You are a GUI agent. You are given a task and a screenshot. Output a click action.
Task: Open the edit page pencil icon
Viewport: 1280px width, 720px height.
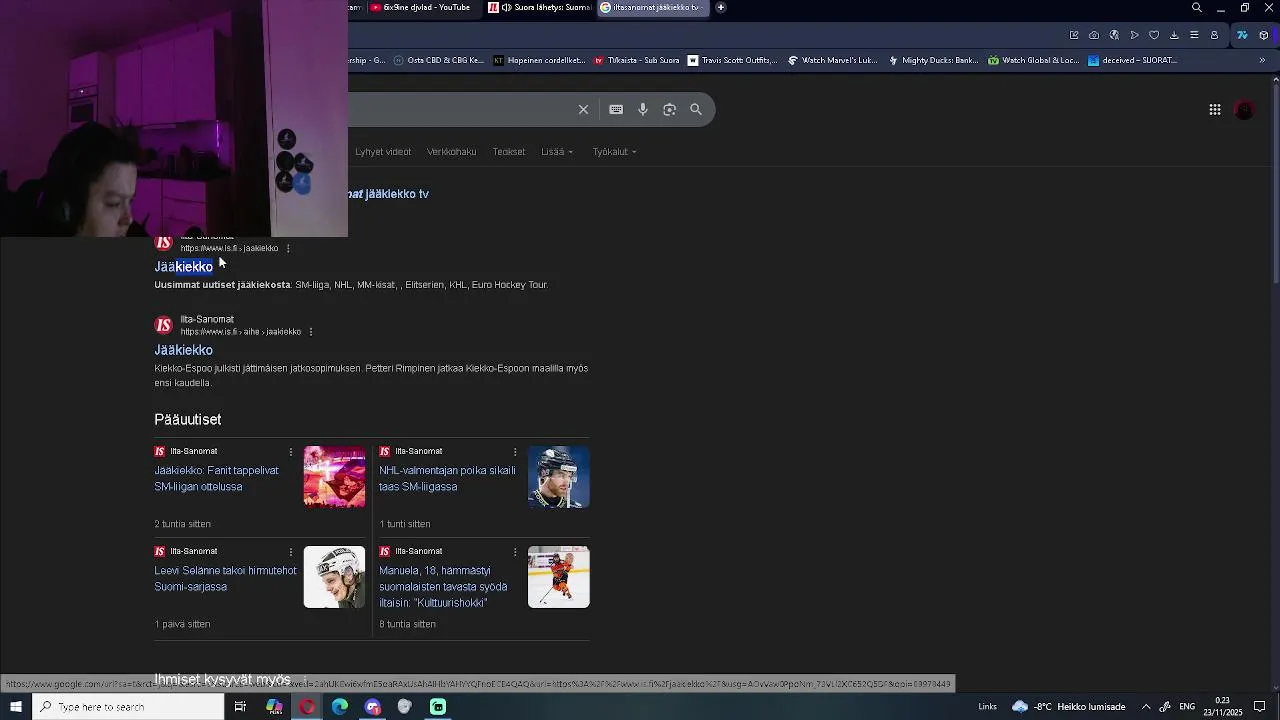pos(1074,35)
